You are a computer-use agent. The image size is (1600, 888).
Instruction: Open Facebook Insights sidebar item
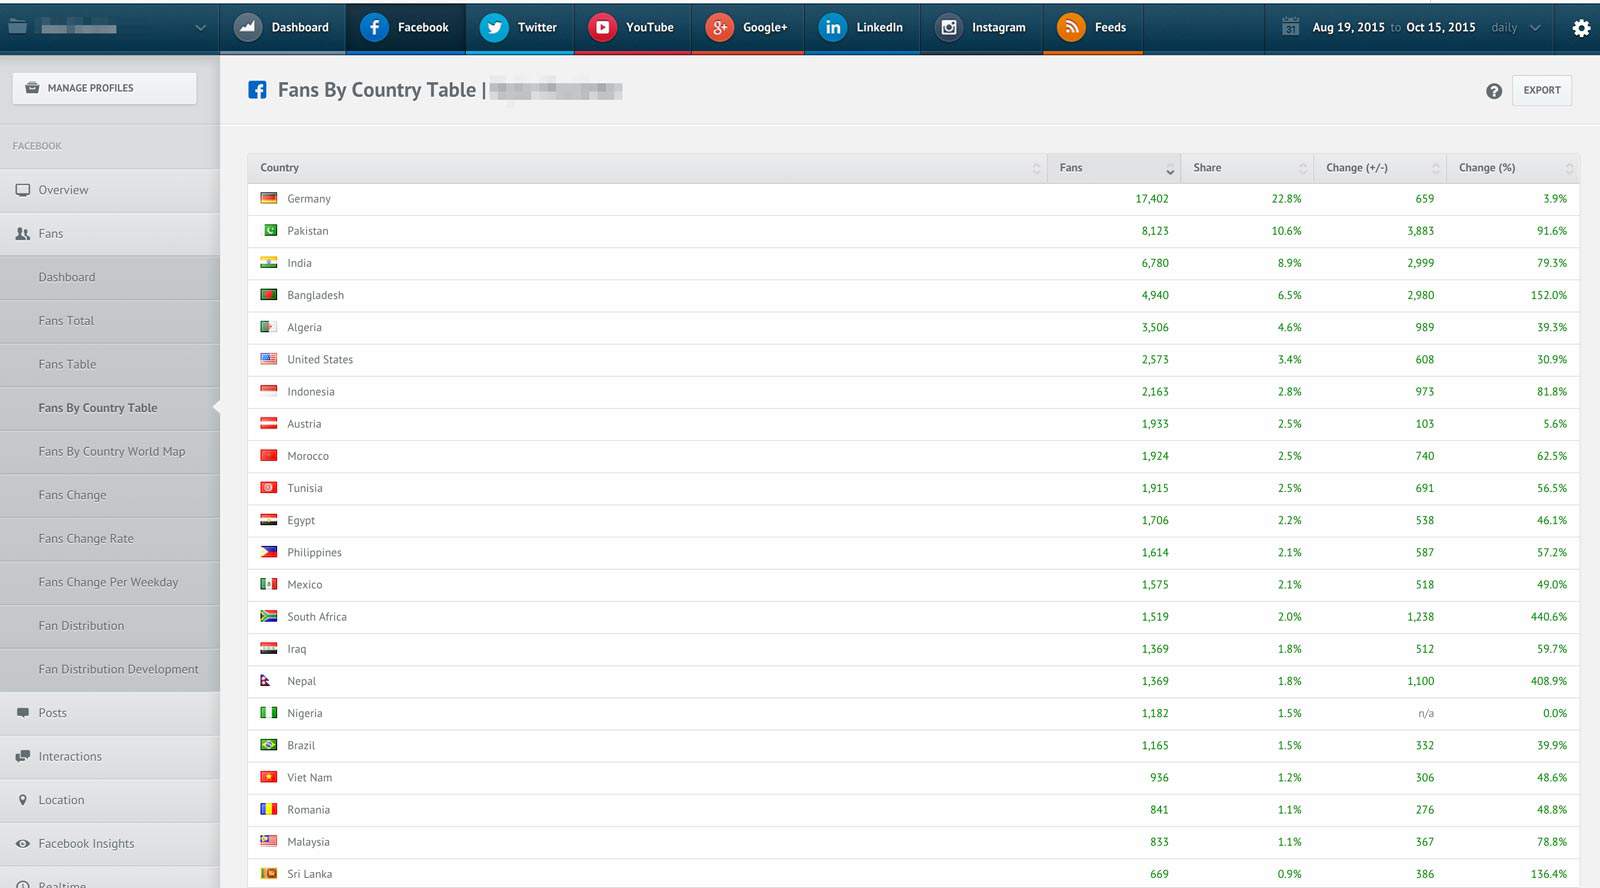[86, 844]
